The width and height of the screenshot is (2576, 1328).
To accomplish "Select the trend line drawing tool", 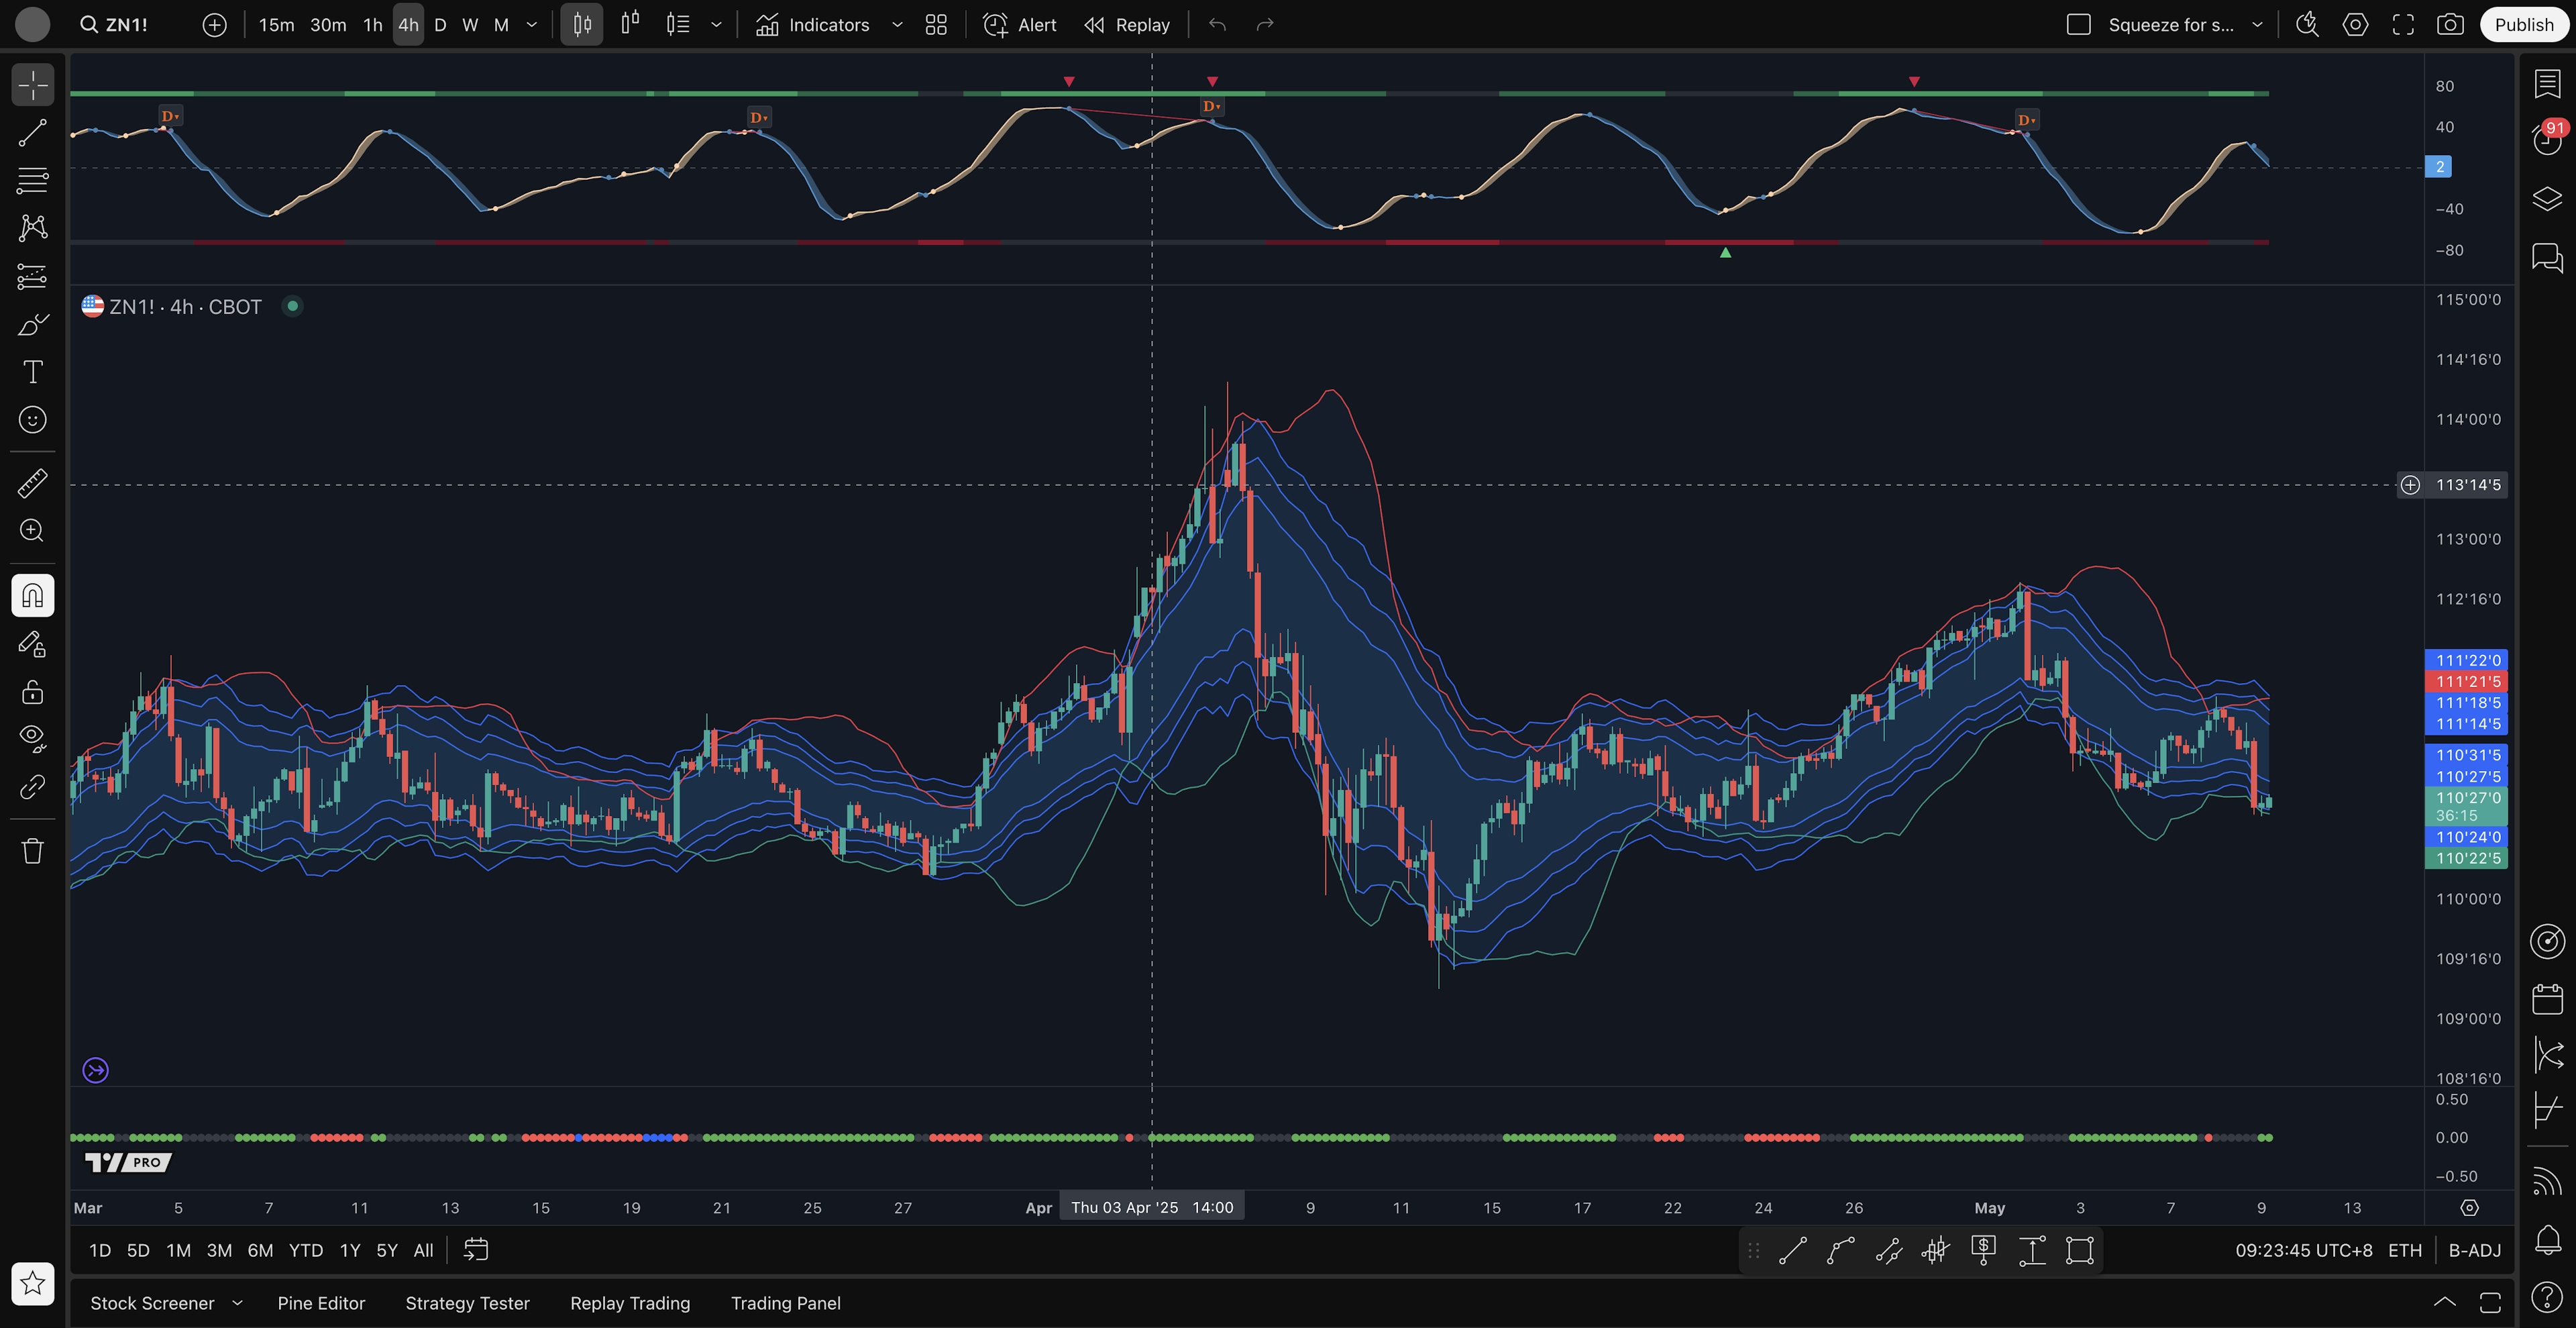I will tap(32, 133).
